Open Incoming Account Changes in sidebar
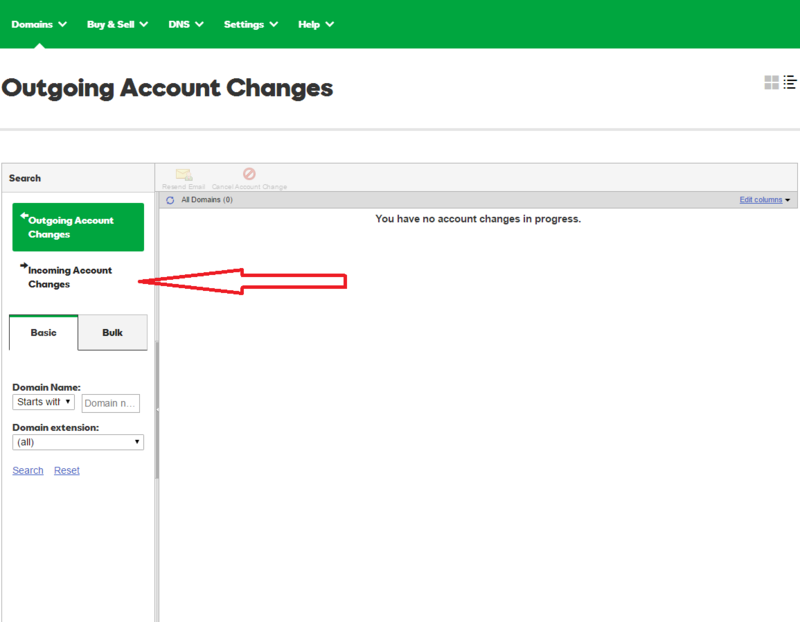This screenshot has height=622, width=800. point(70,277)
